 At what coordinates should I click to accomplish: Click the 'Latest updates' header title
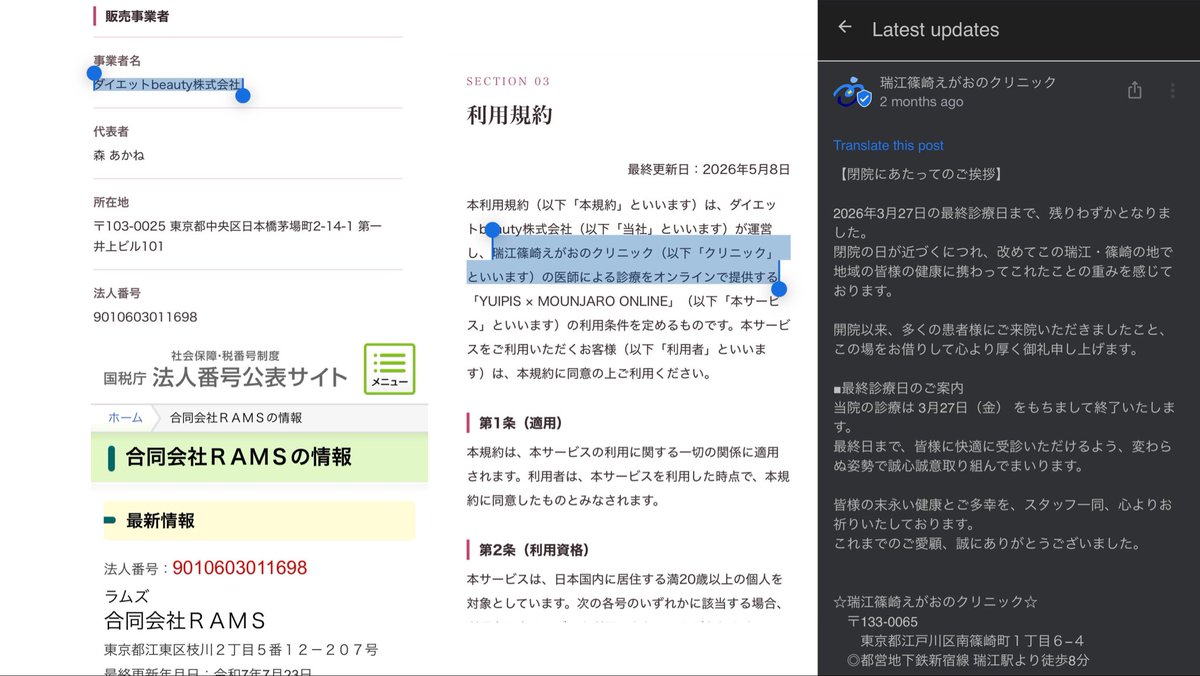point(935,30)
